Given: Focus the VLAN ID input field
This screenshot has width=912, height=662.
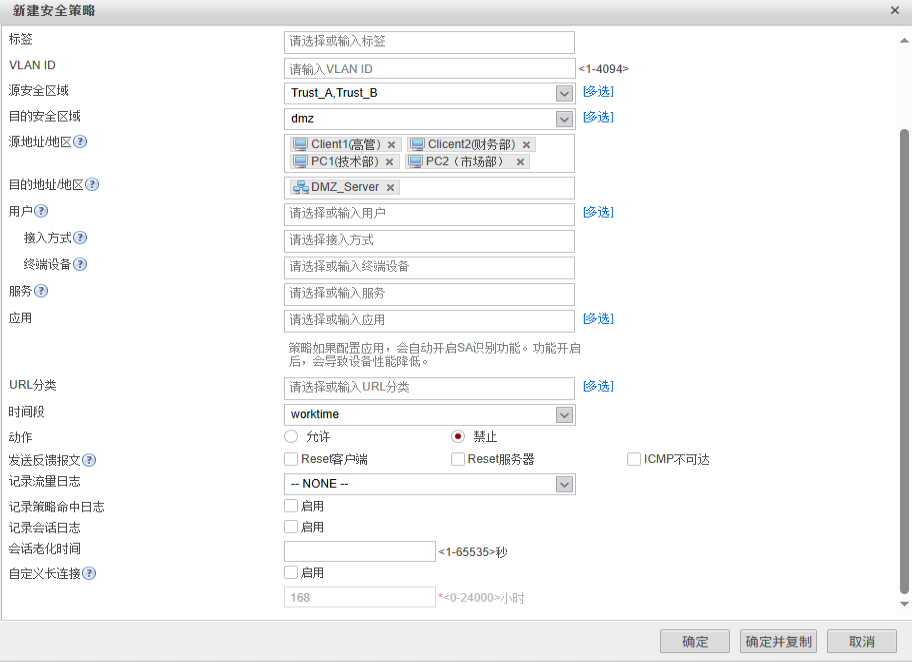Looking at the screenshot, I should 429,69.
